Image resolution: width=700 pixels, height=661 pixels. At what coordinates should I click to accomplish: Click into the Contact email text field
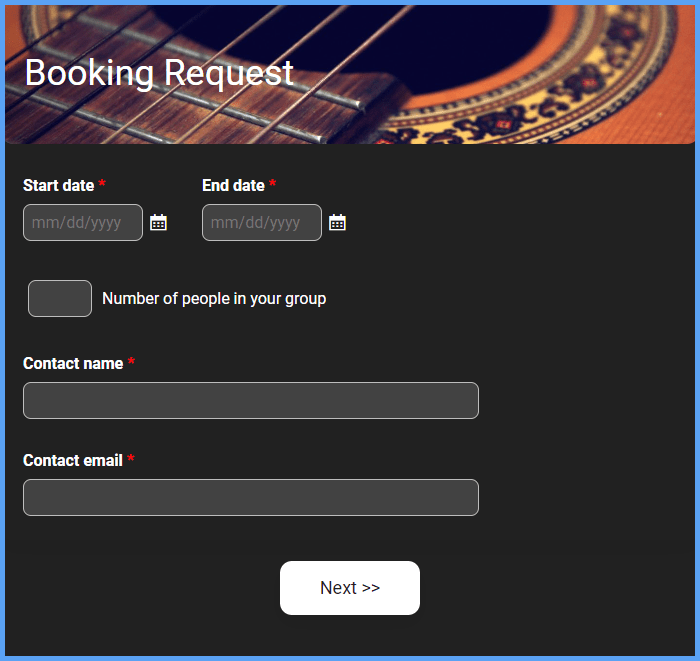pyautogui.click(x=251, y=497)
